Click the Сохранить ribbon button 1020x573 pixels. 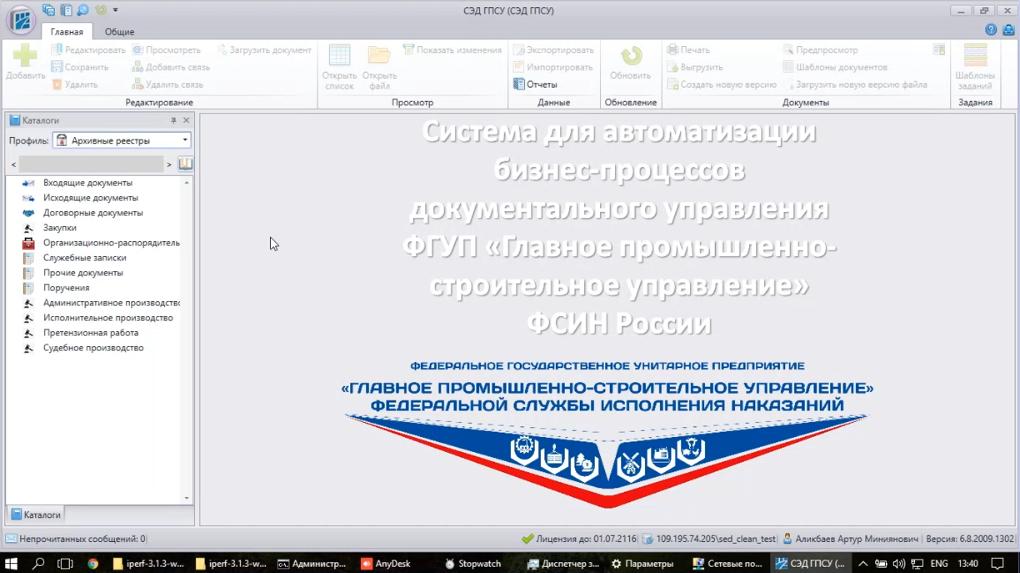pyautogui.click(x=80, y=67)
